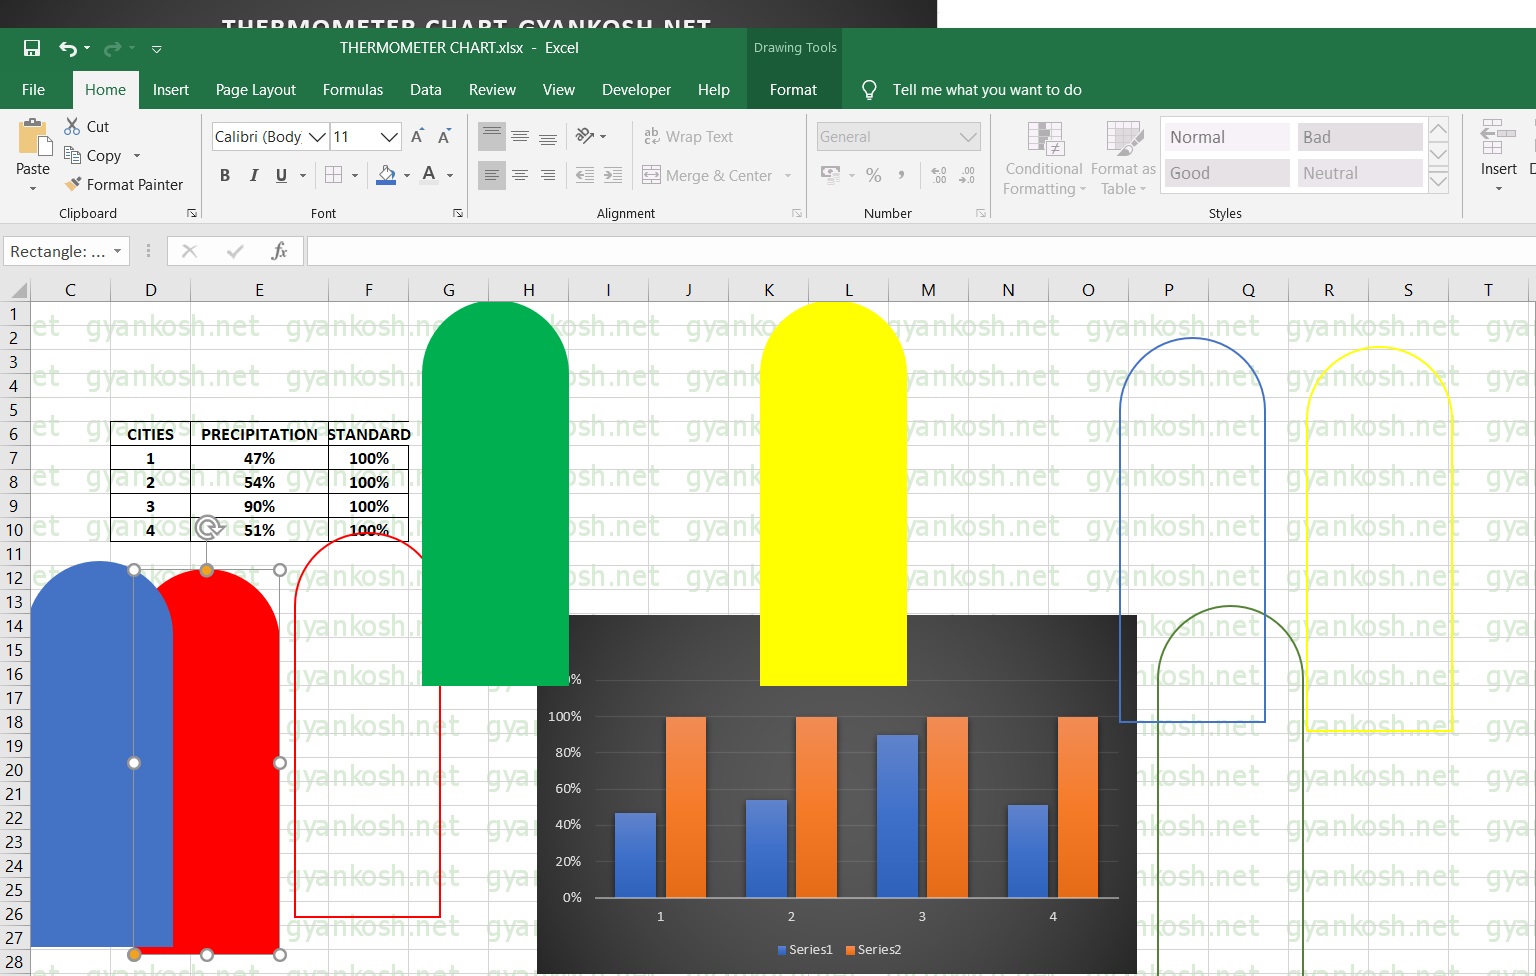The height and width of the screenshot is (976, 1536).
Task: Apply the Neutral cell style
Action: click(1360, 173)
